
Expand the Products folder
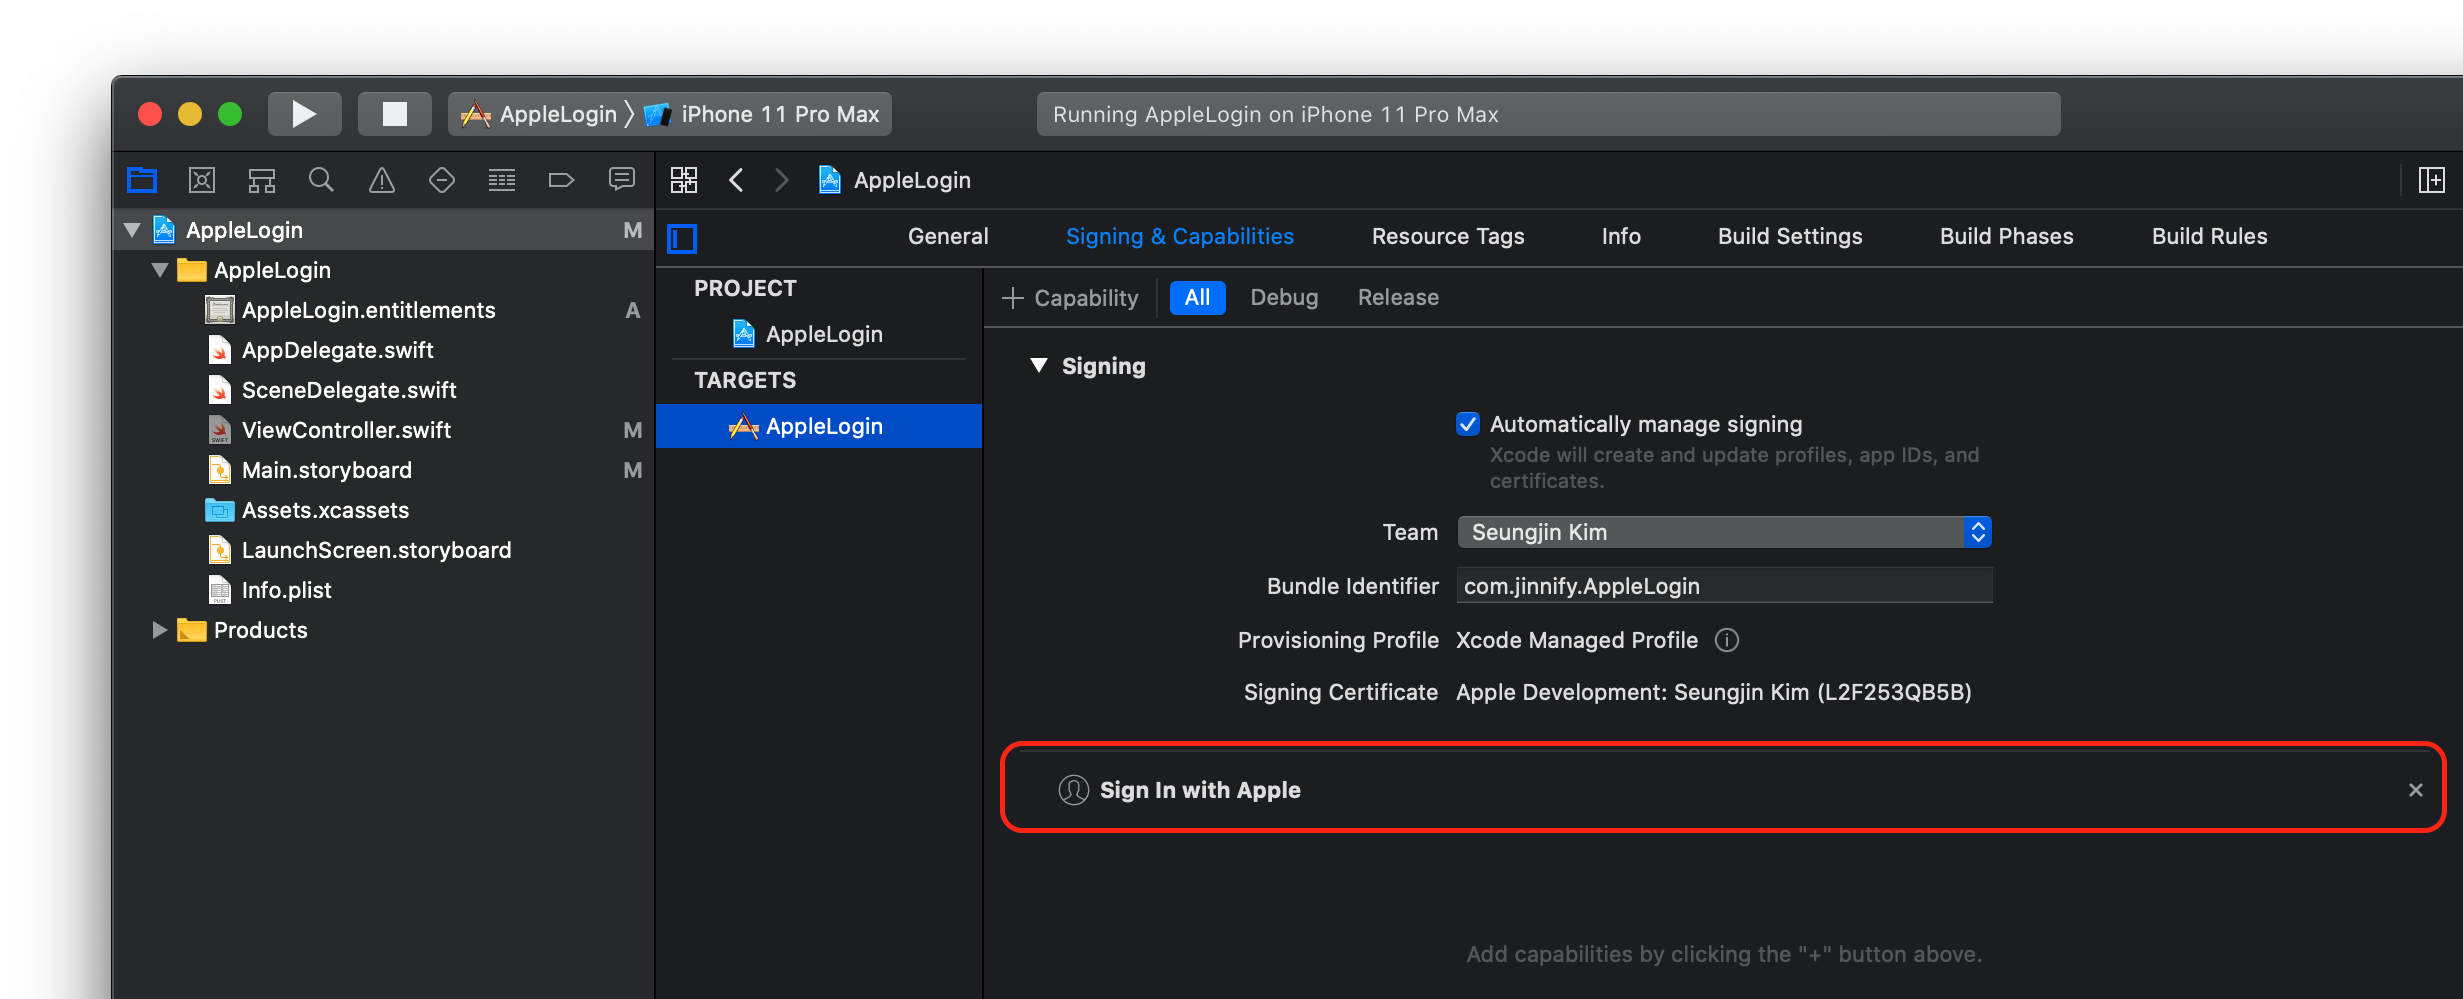click(x=160, y=630)
